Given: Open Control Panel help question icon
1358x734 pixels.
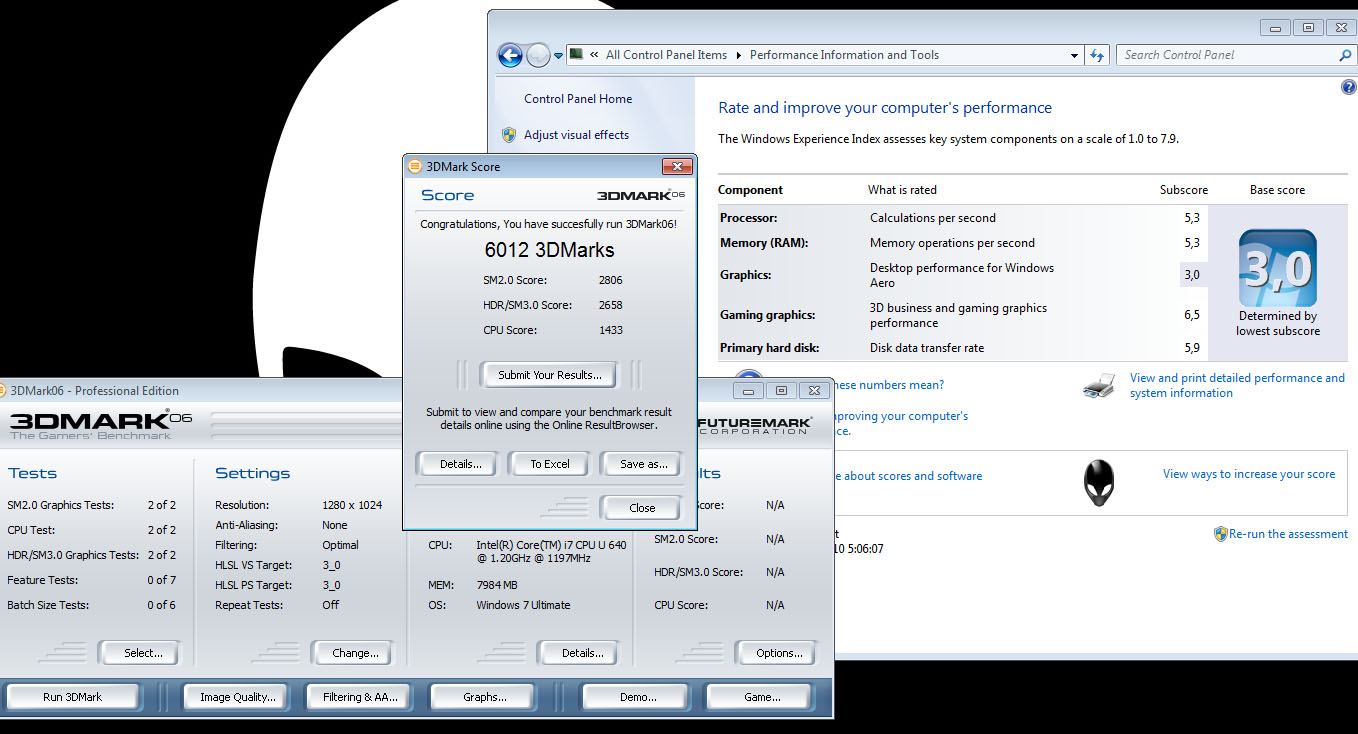Looking at the screenshot, I should point(1348,88).
